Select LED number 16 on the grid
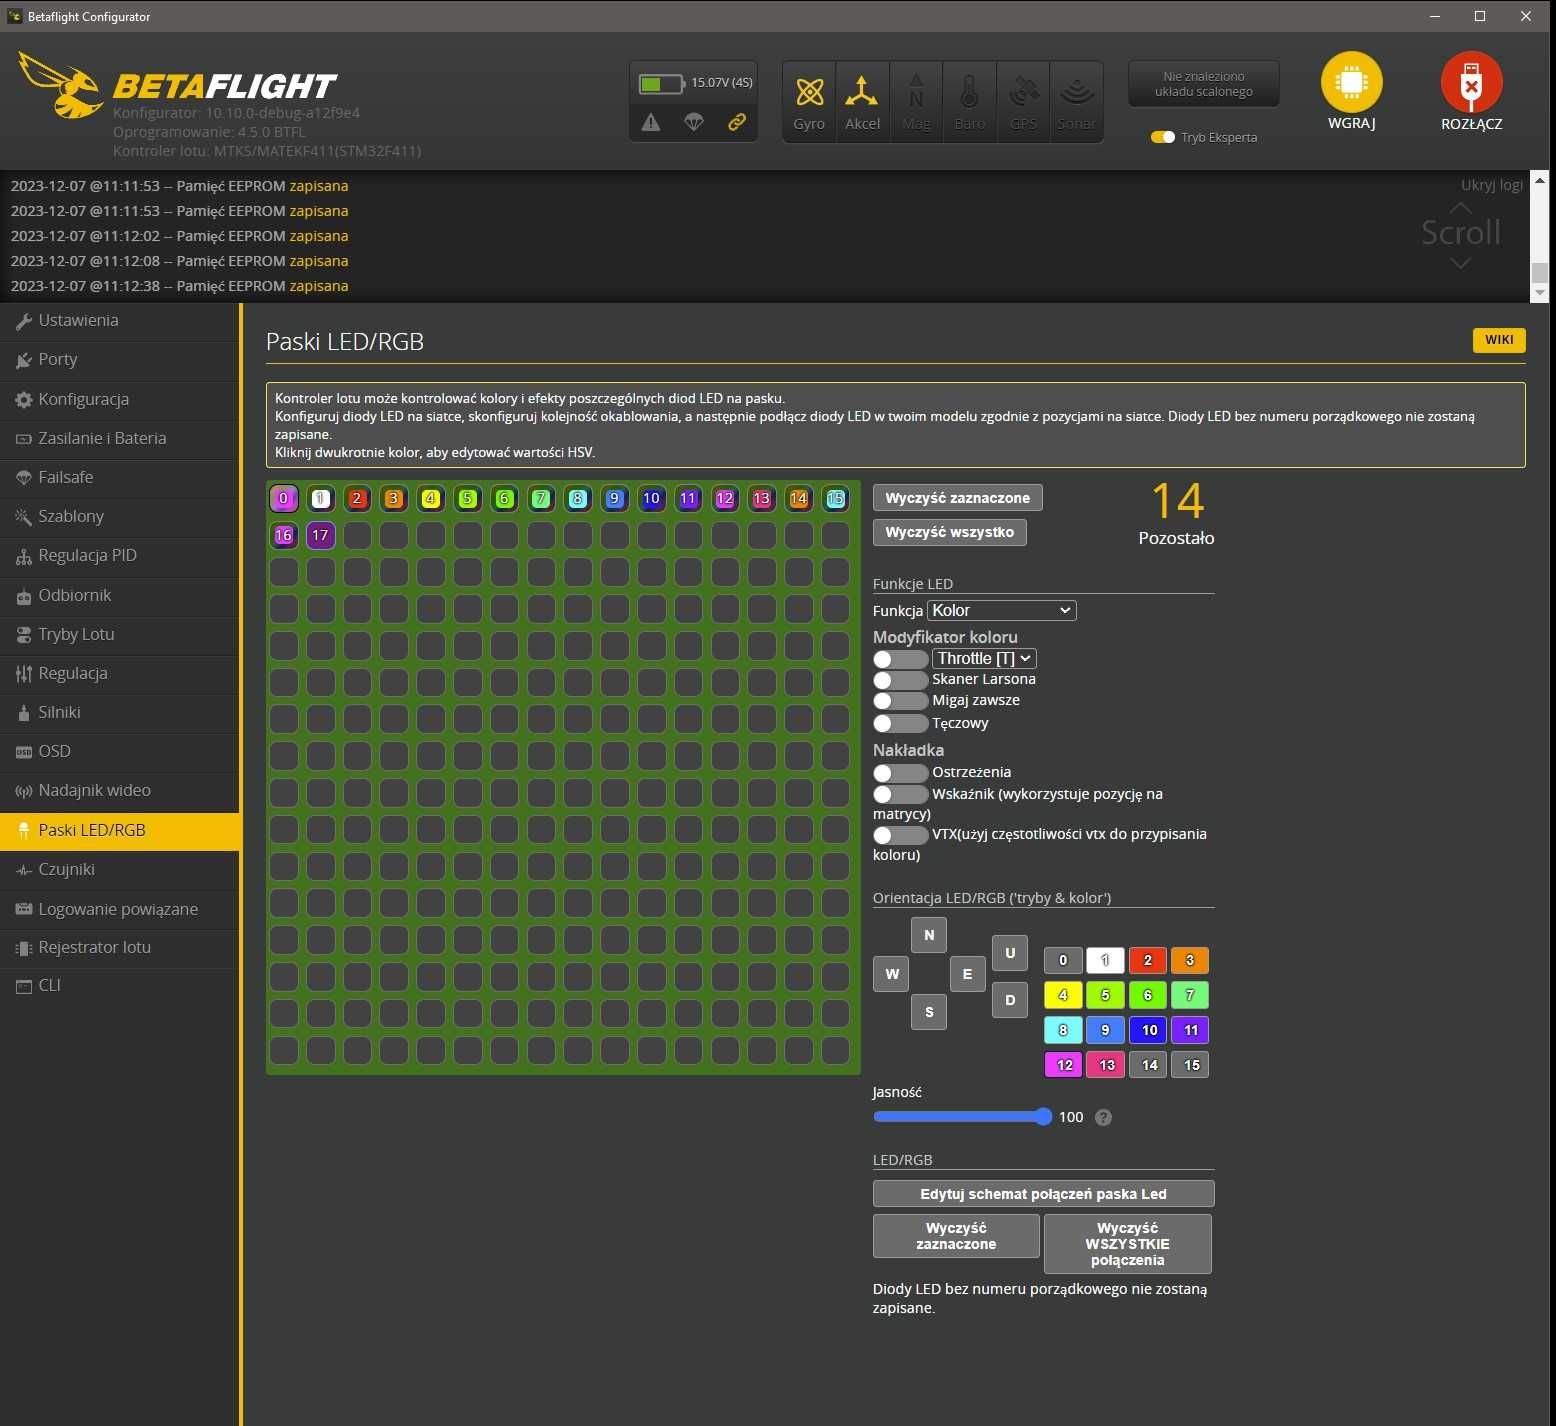 [x=284, y=535]
